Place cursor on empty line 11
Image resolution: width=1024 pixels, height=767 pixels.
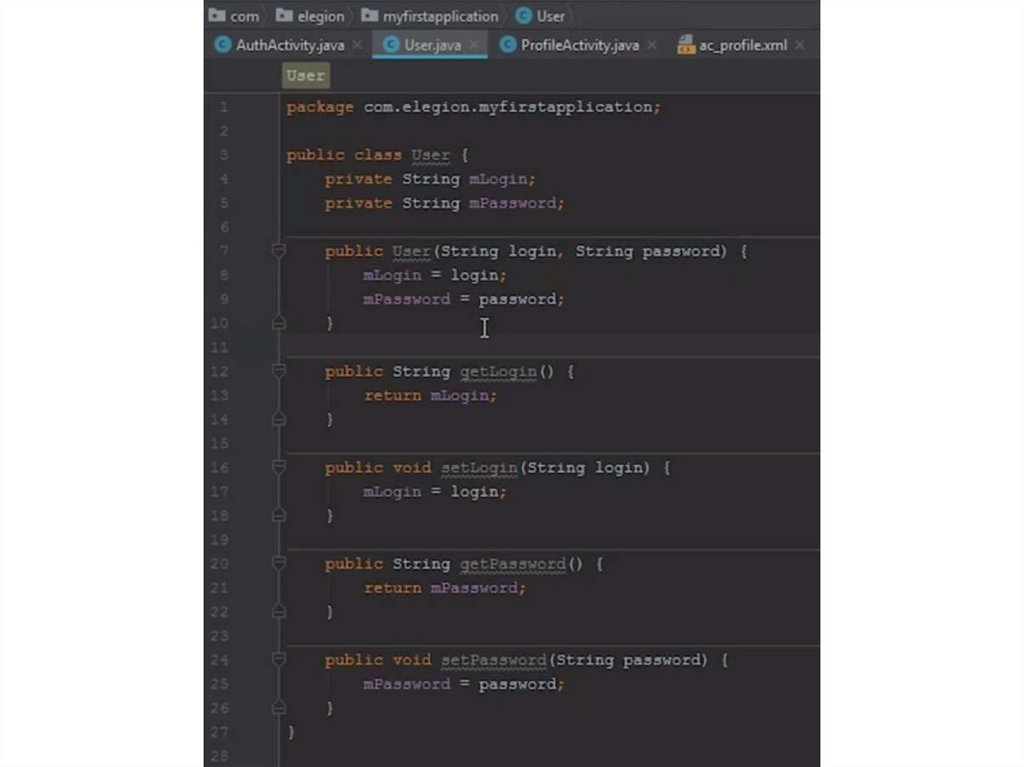(x=552, y=347)
